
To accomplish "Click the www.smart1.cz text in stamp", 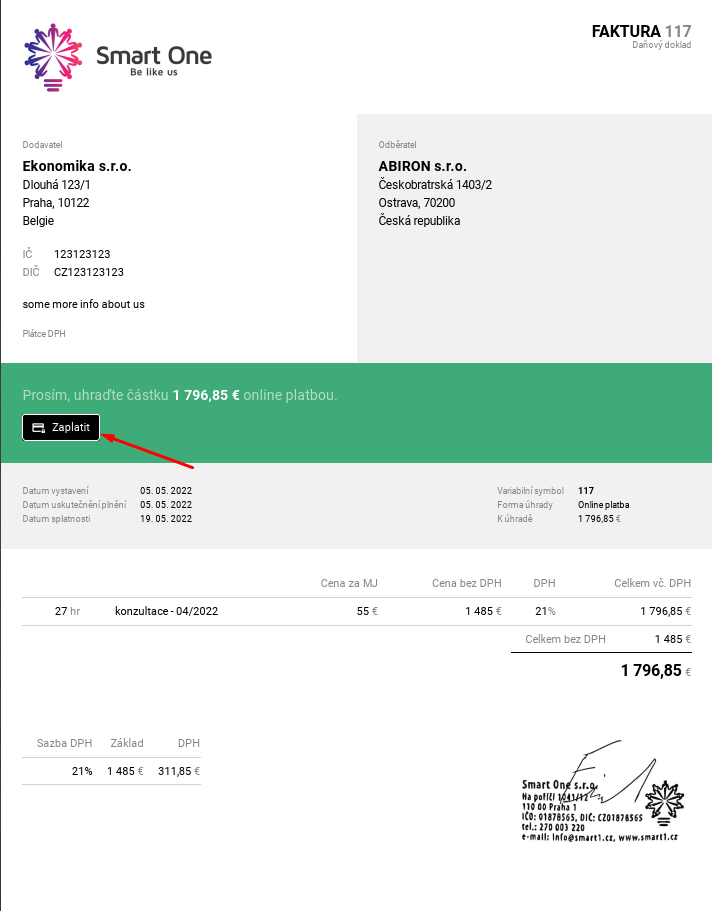I will [x=651, y=837].
